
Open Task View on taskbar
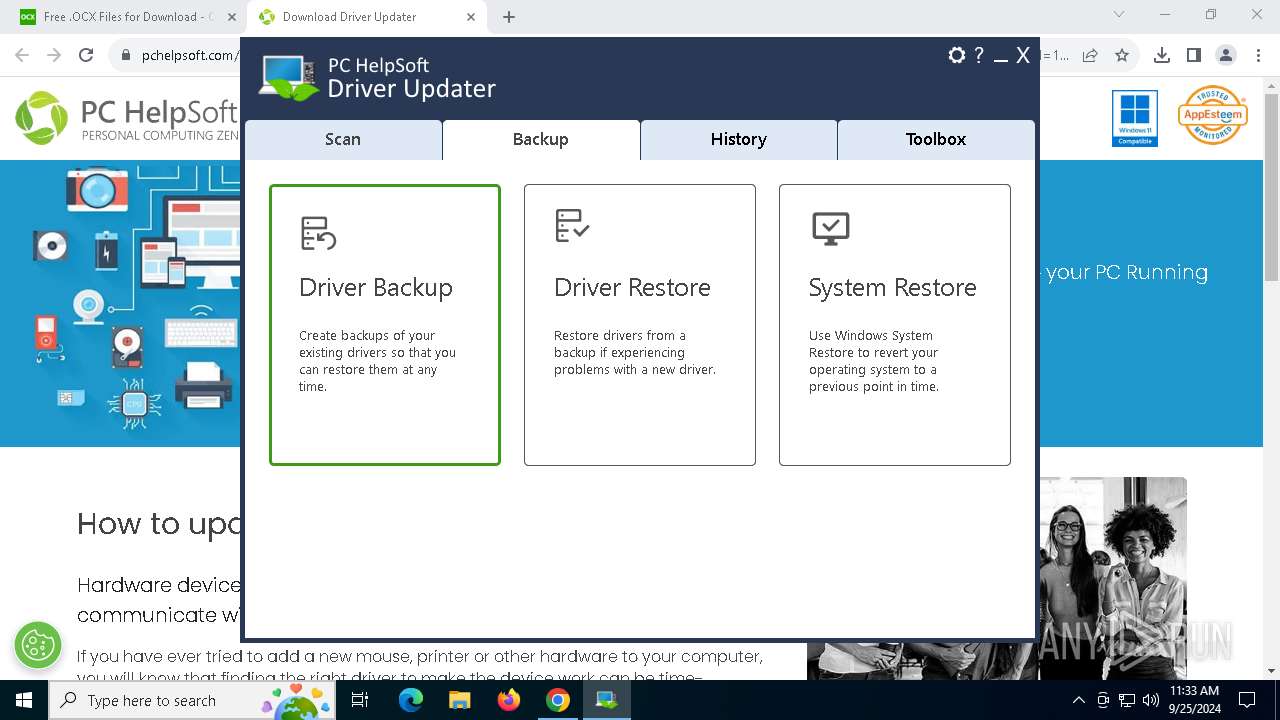coord(360,700)
